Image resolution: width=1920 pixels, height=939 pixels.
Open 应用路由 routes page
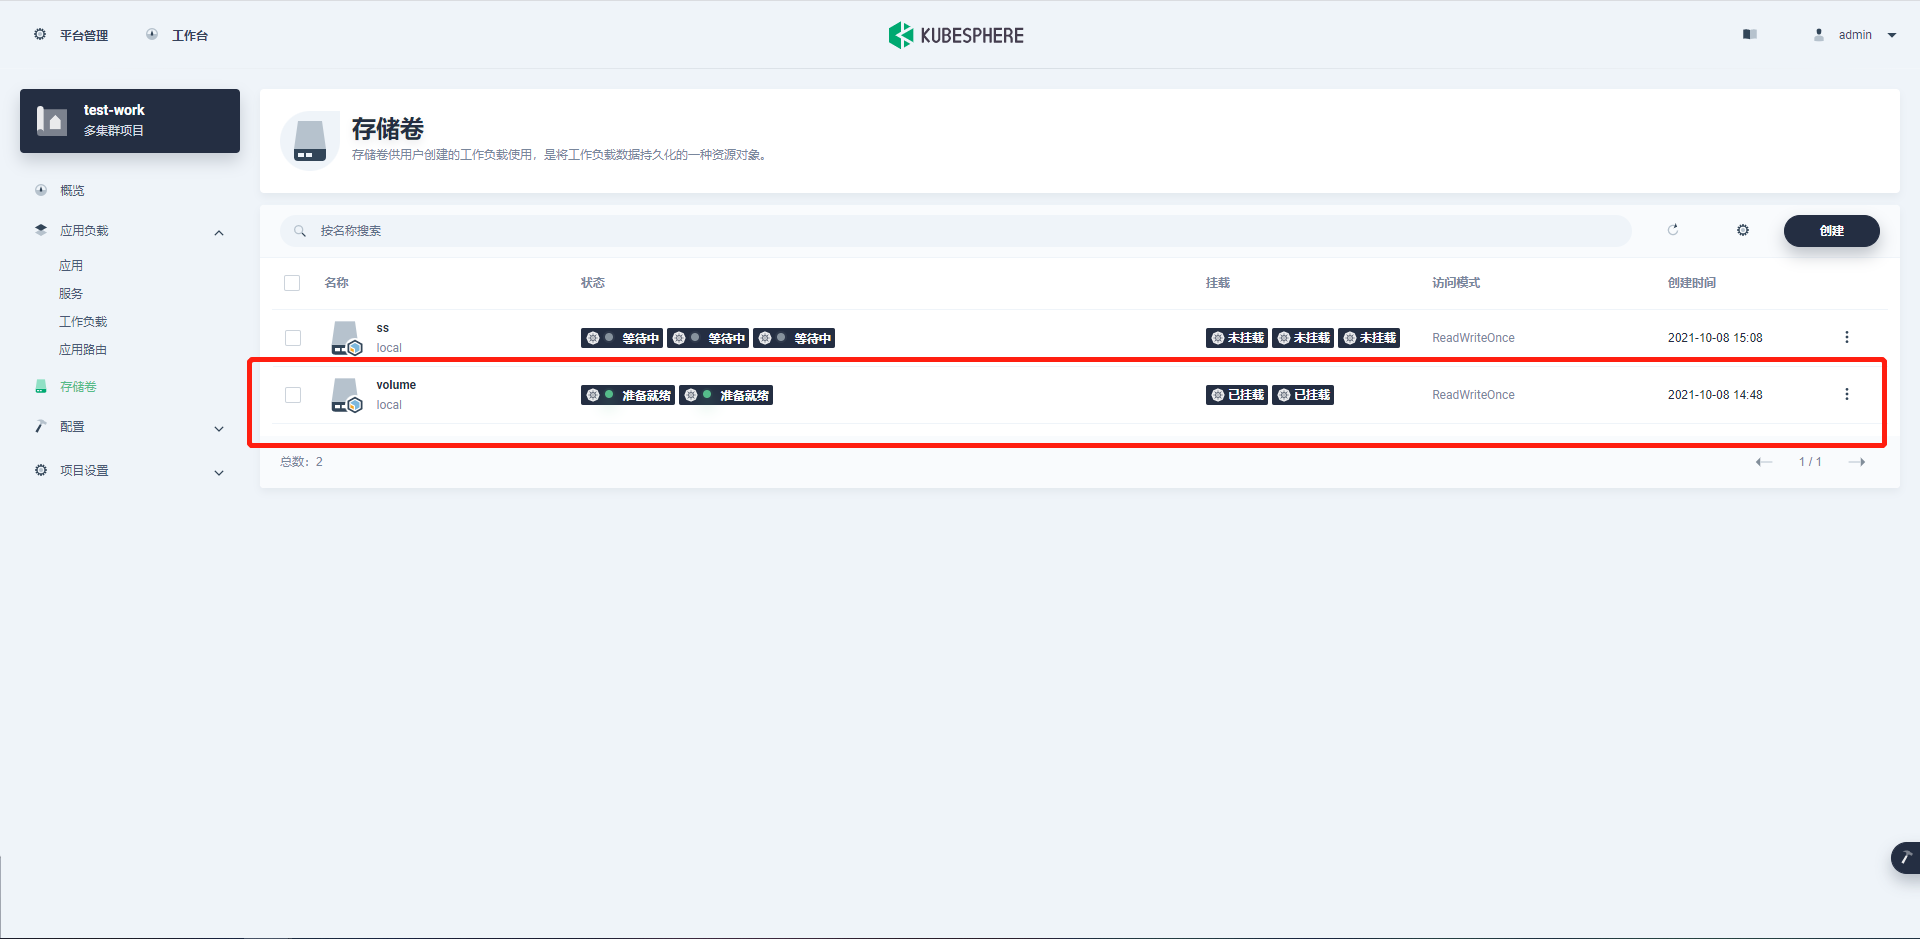click(x=83, y=349)
